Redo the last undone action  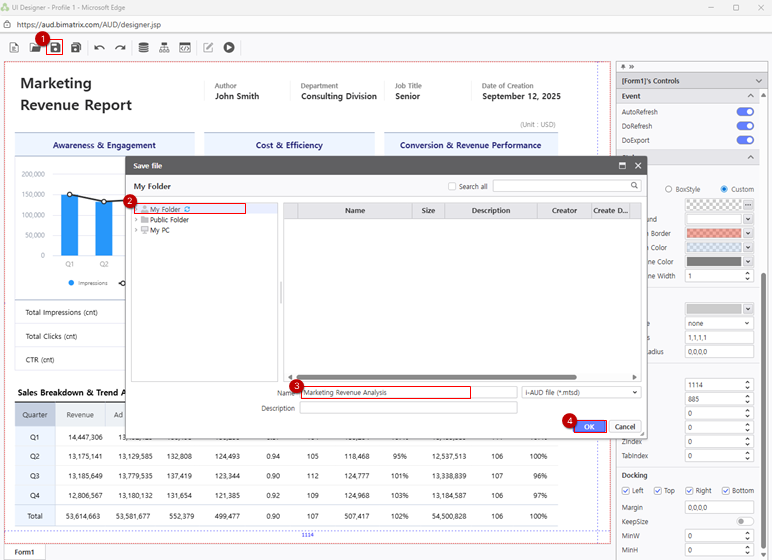(x=120, y=47)
